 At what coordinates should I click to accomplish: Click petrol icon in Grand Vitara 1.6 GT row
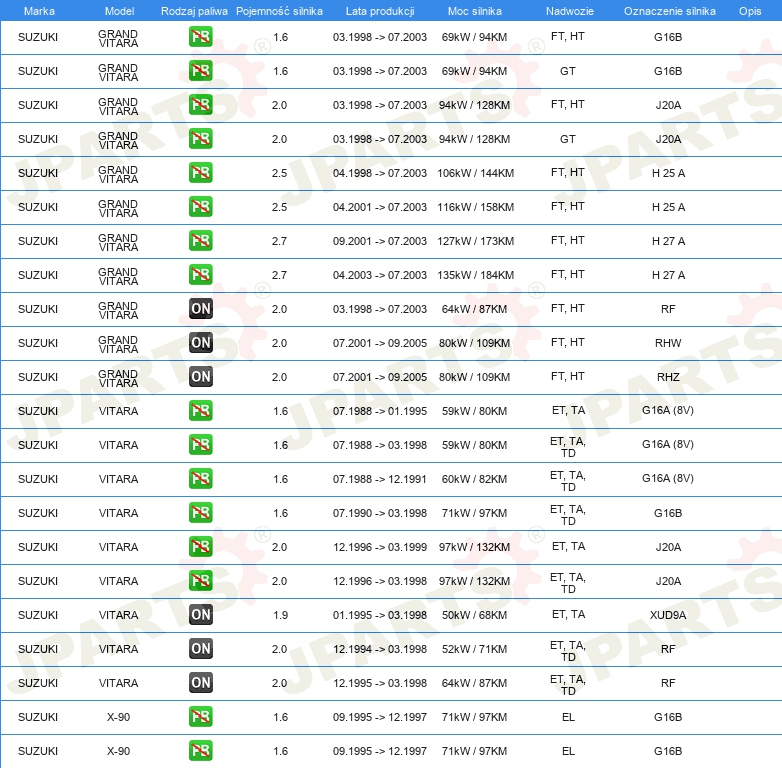point(200,70)
